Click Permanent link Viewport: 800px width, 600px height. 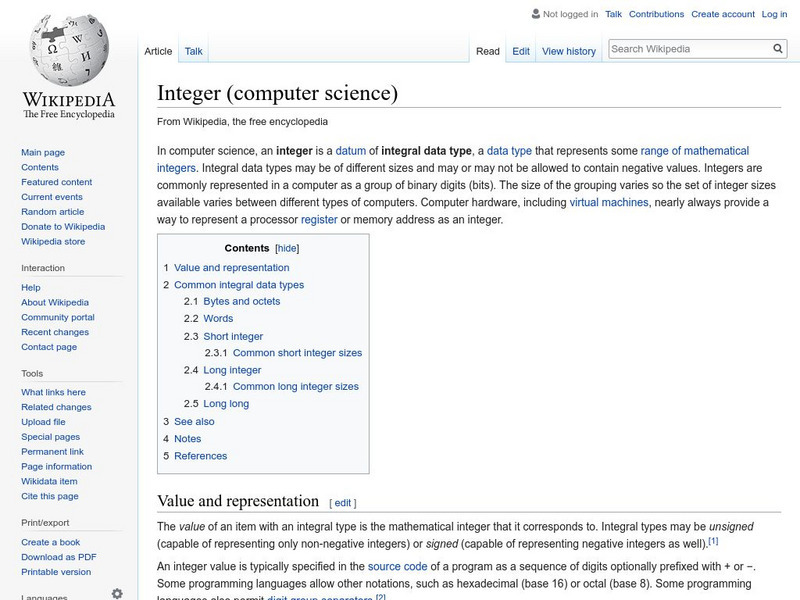pos(52,451)
